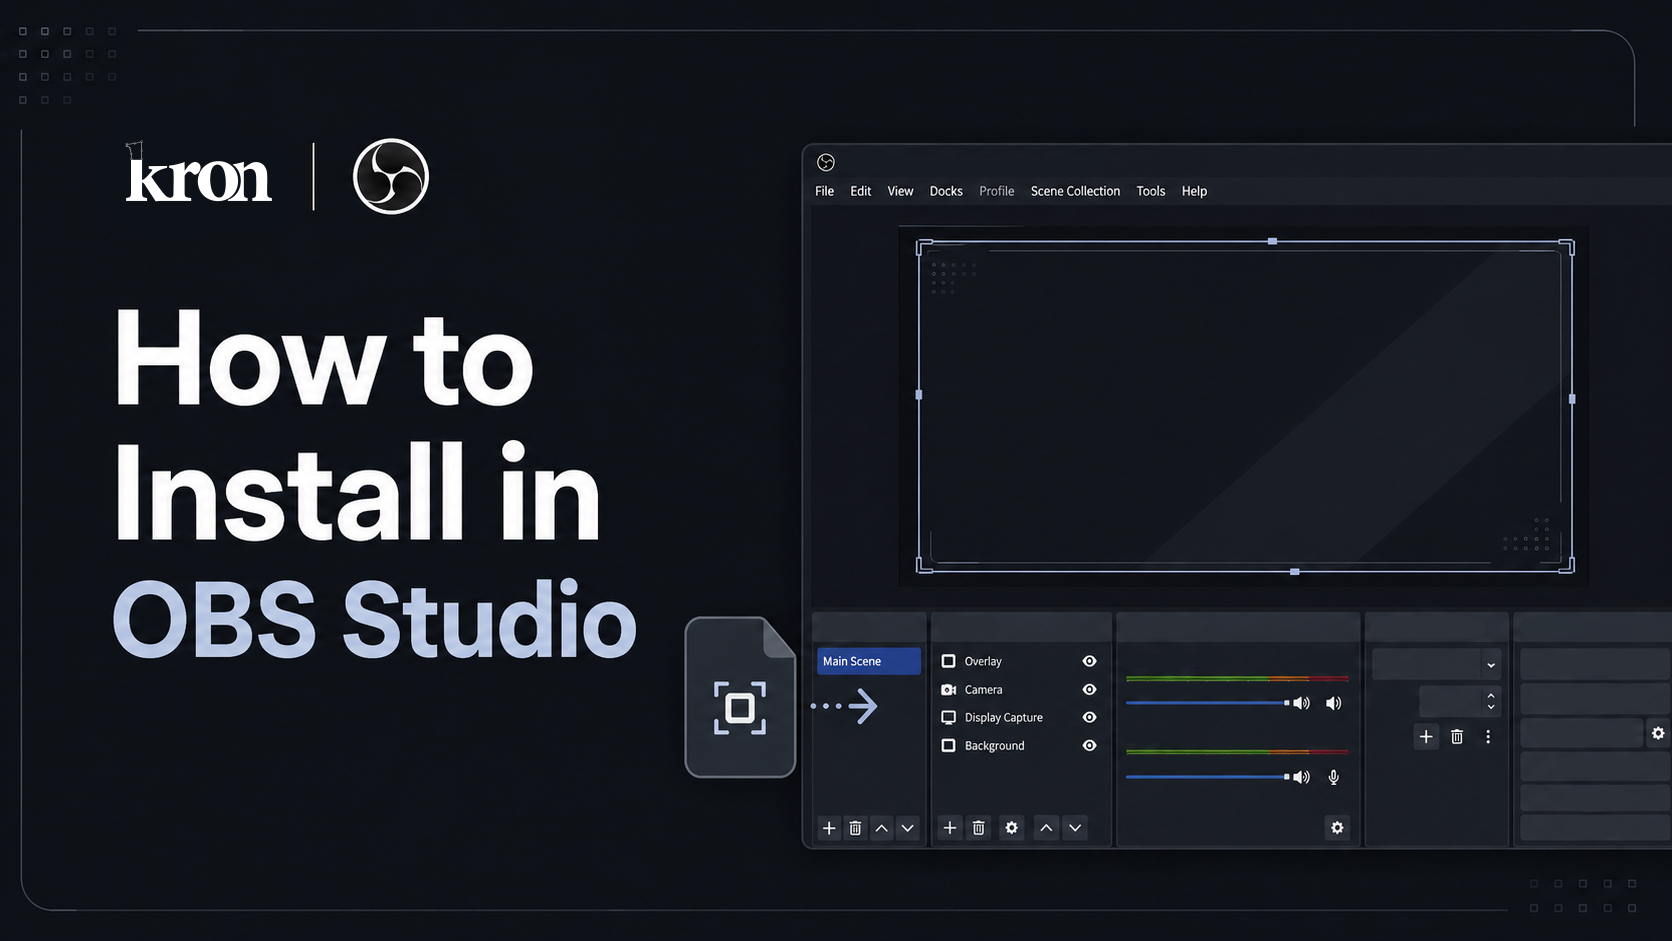Screen dimensions: 1672x941
Task: Open transition properties three-dot menu
Action: tap(1488, 737)
